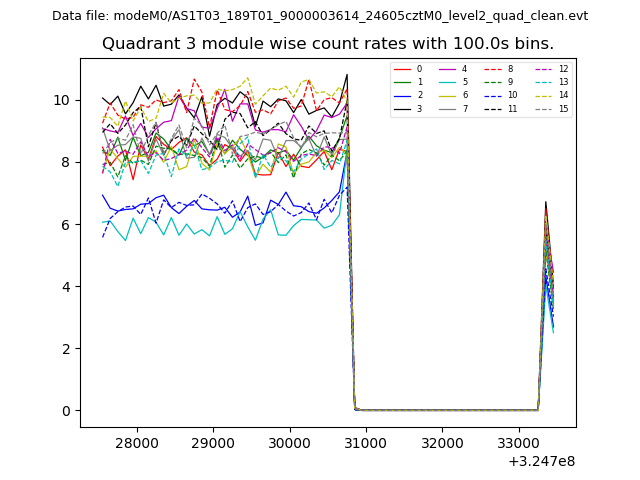Click the y-axis tick label 10
This screenshot has height=480, width=640.
(x=62, y=100)
